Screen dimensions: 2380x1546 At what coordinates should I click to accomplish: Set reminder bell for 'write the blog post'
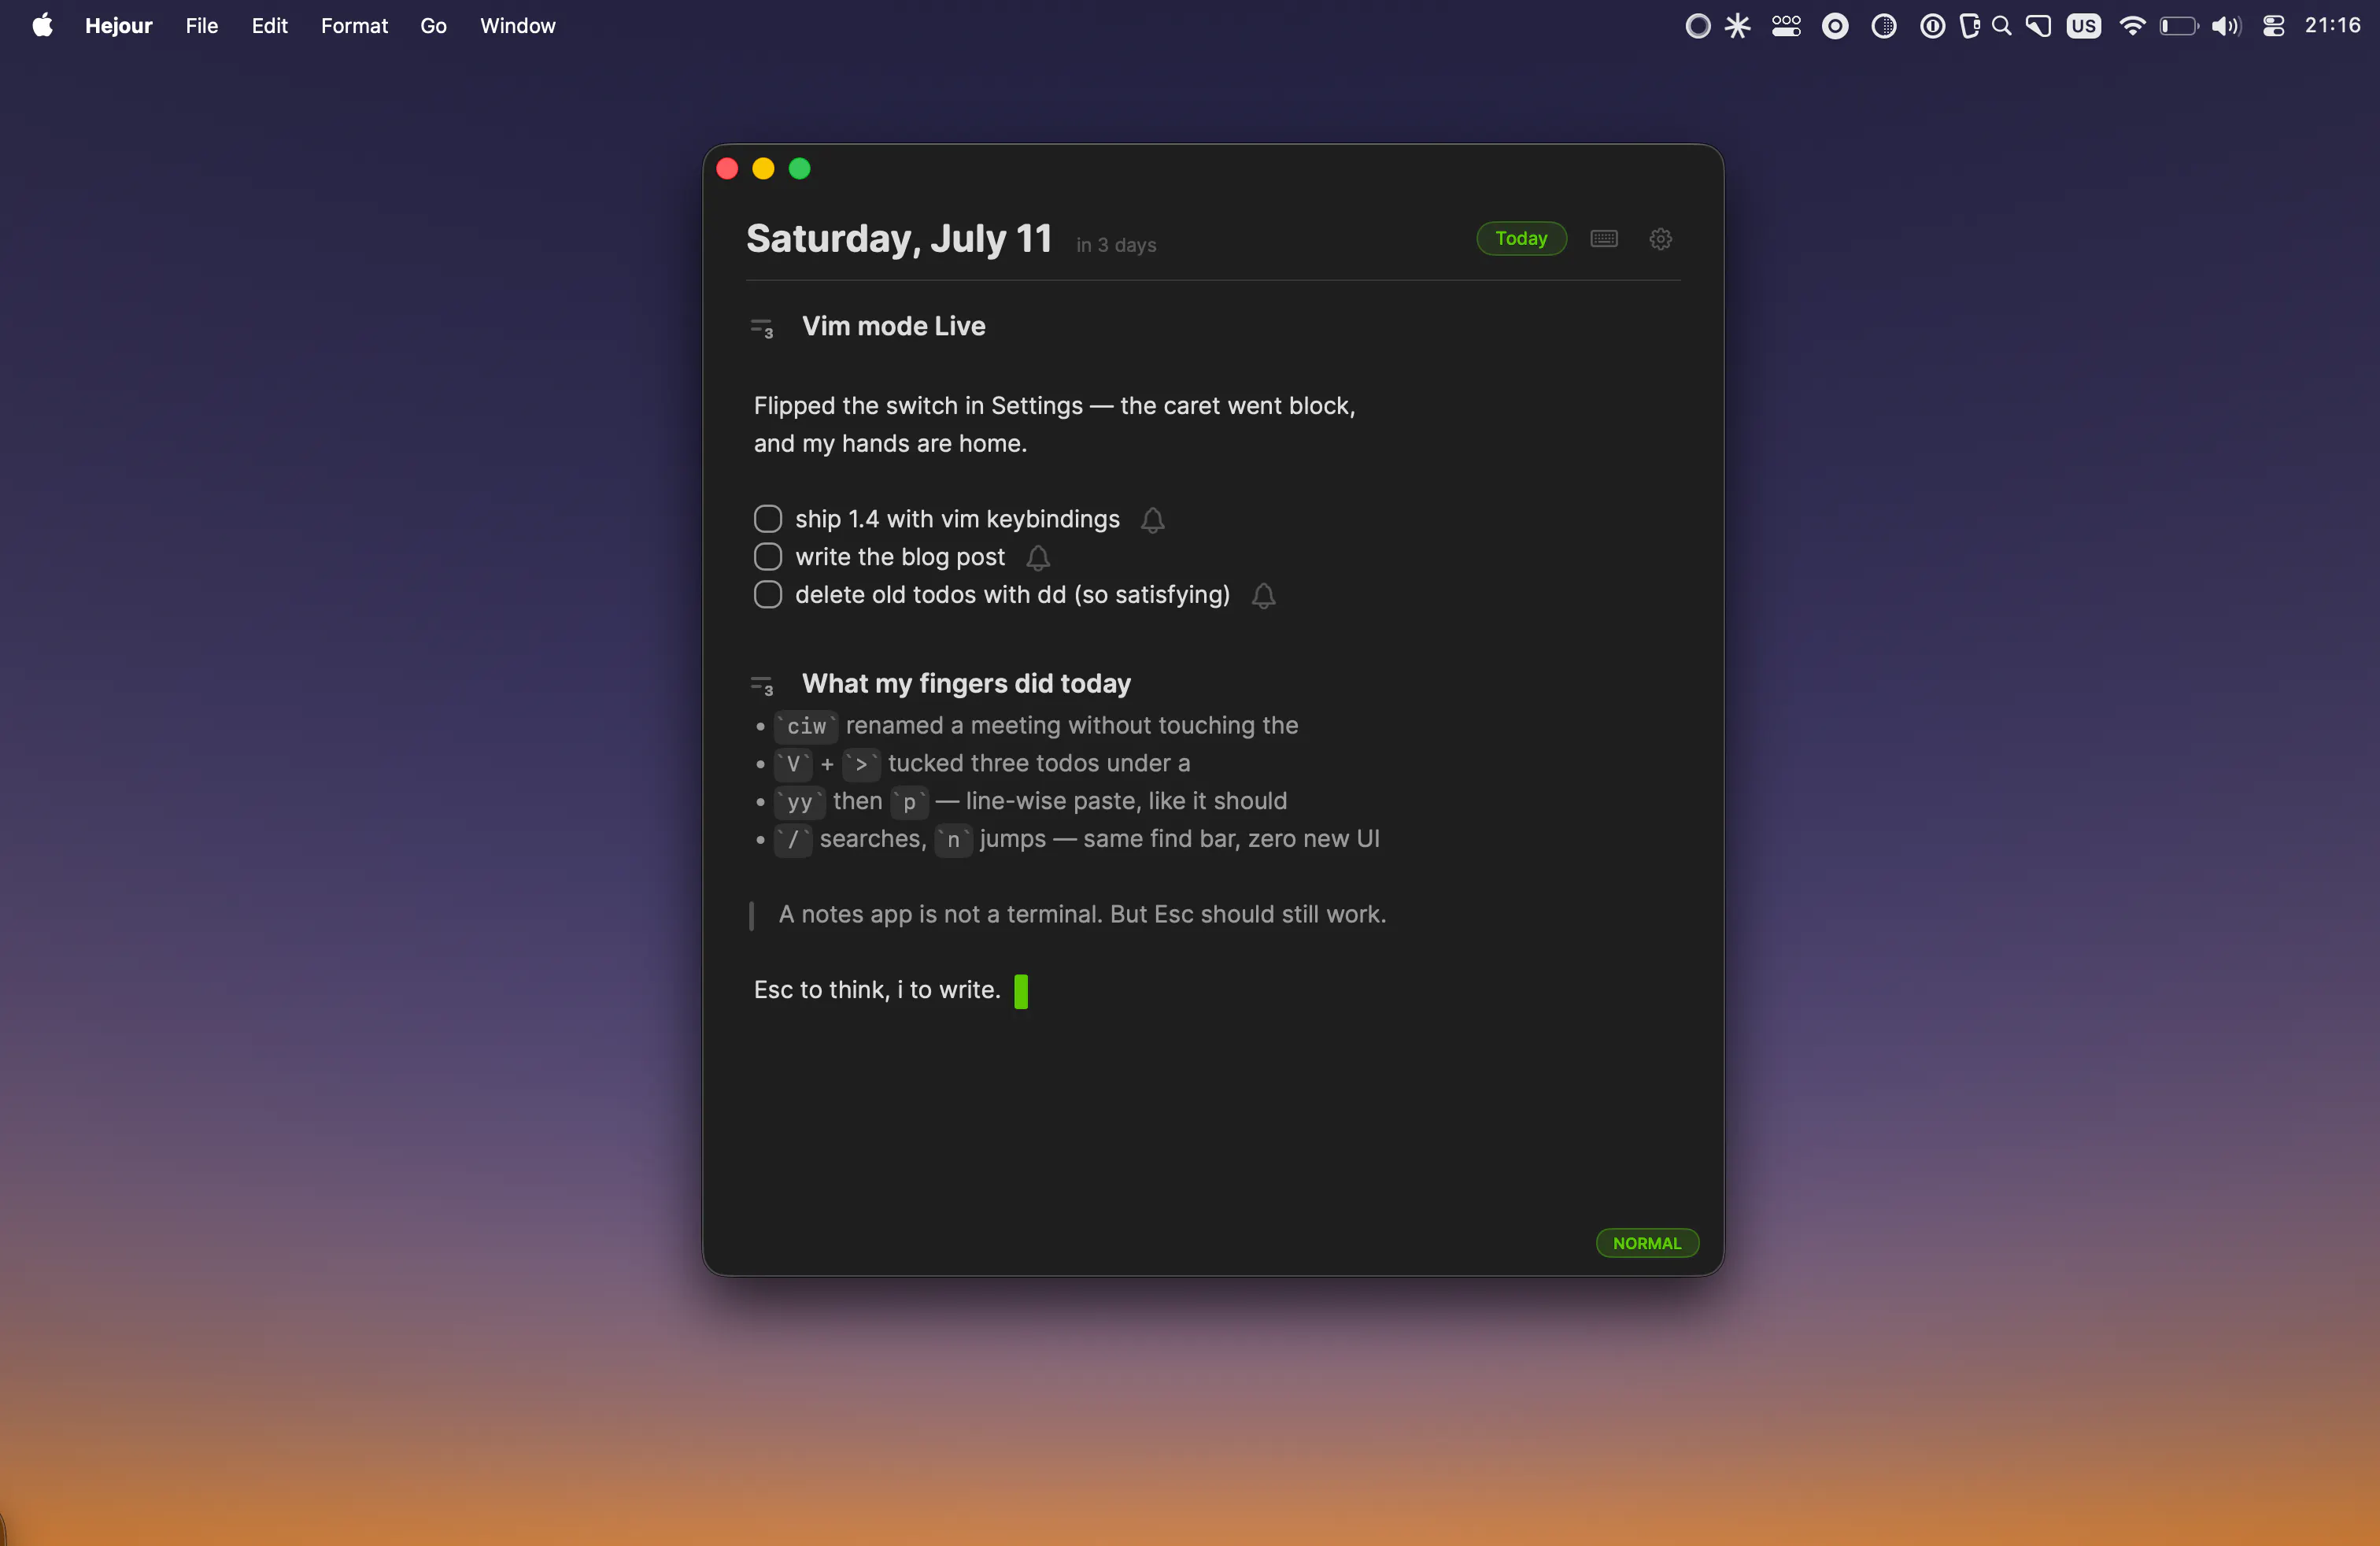click(x=1038, y=558)
